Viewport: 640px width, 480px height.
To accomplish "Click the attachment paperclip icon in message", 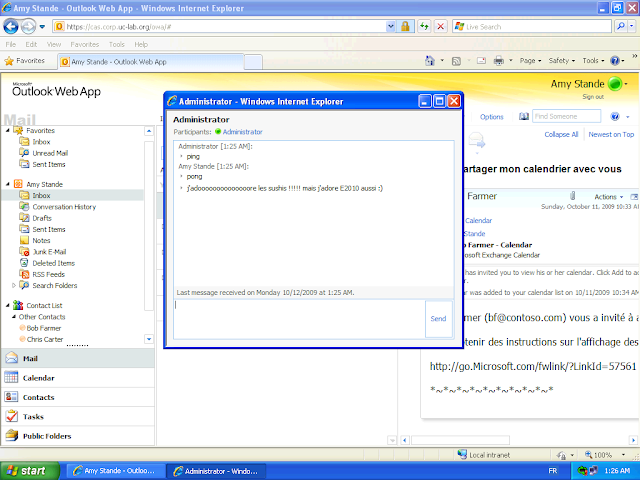I will tap(573, 196).
